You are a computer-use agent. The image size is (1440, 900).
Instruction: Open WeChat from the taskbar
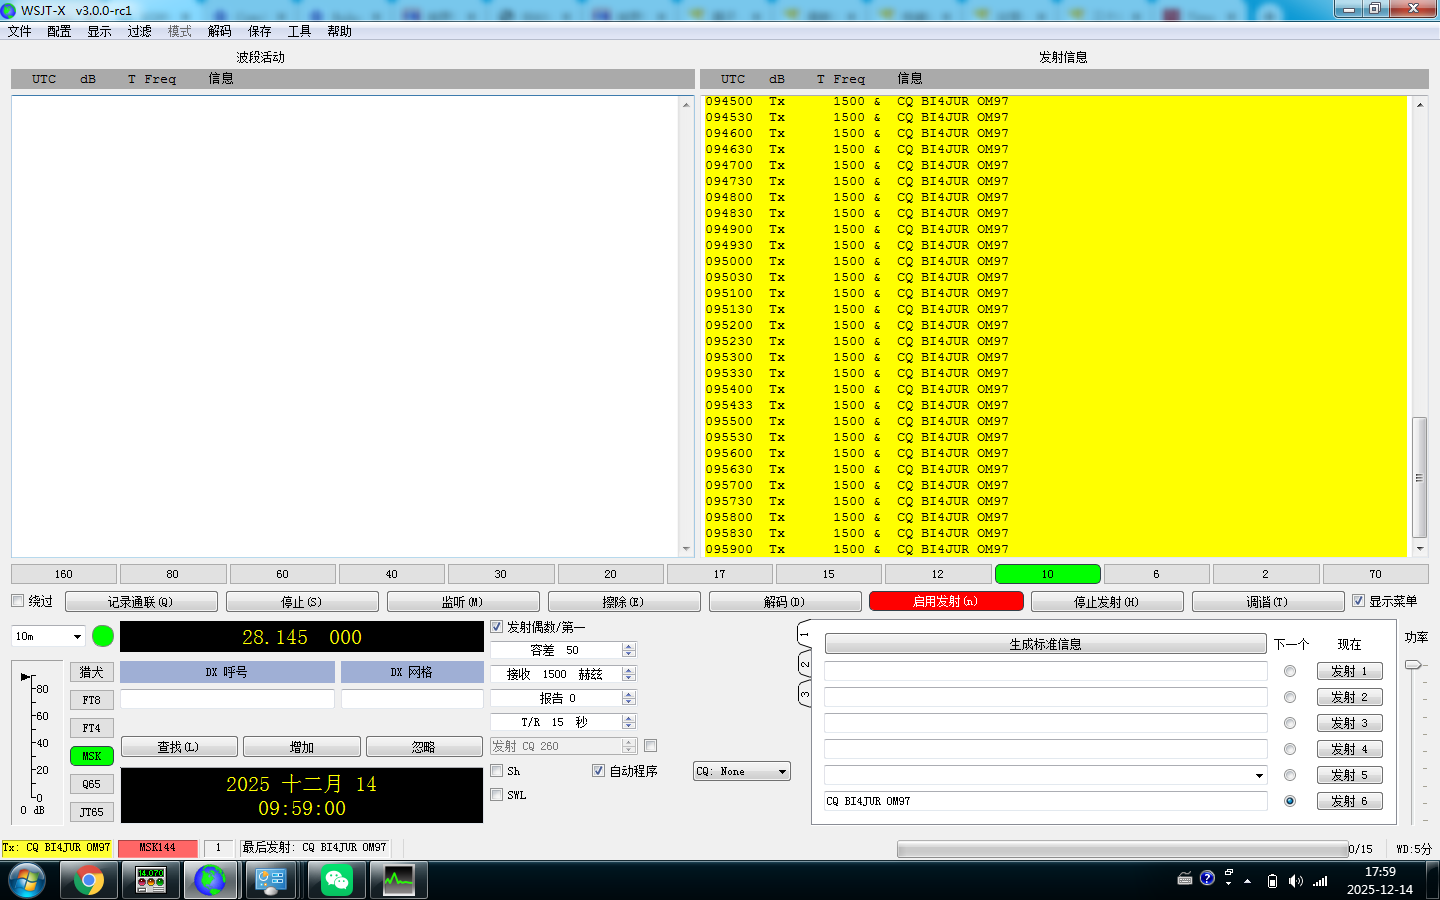337,880
